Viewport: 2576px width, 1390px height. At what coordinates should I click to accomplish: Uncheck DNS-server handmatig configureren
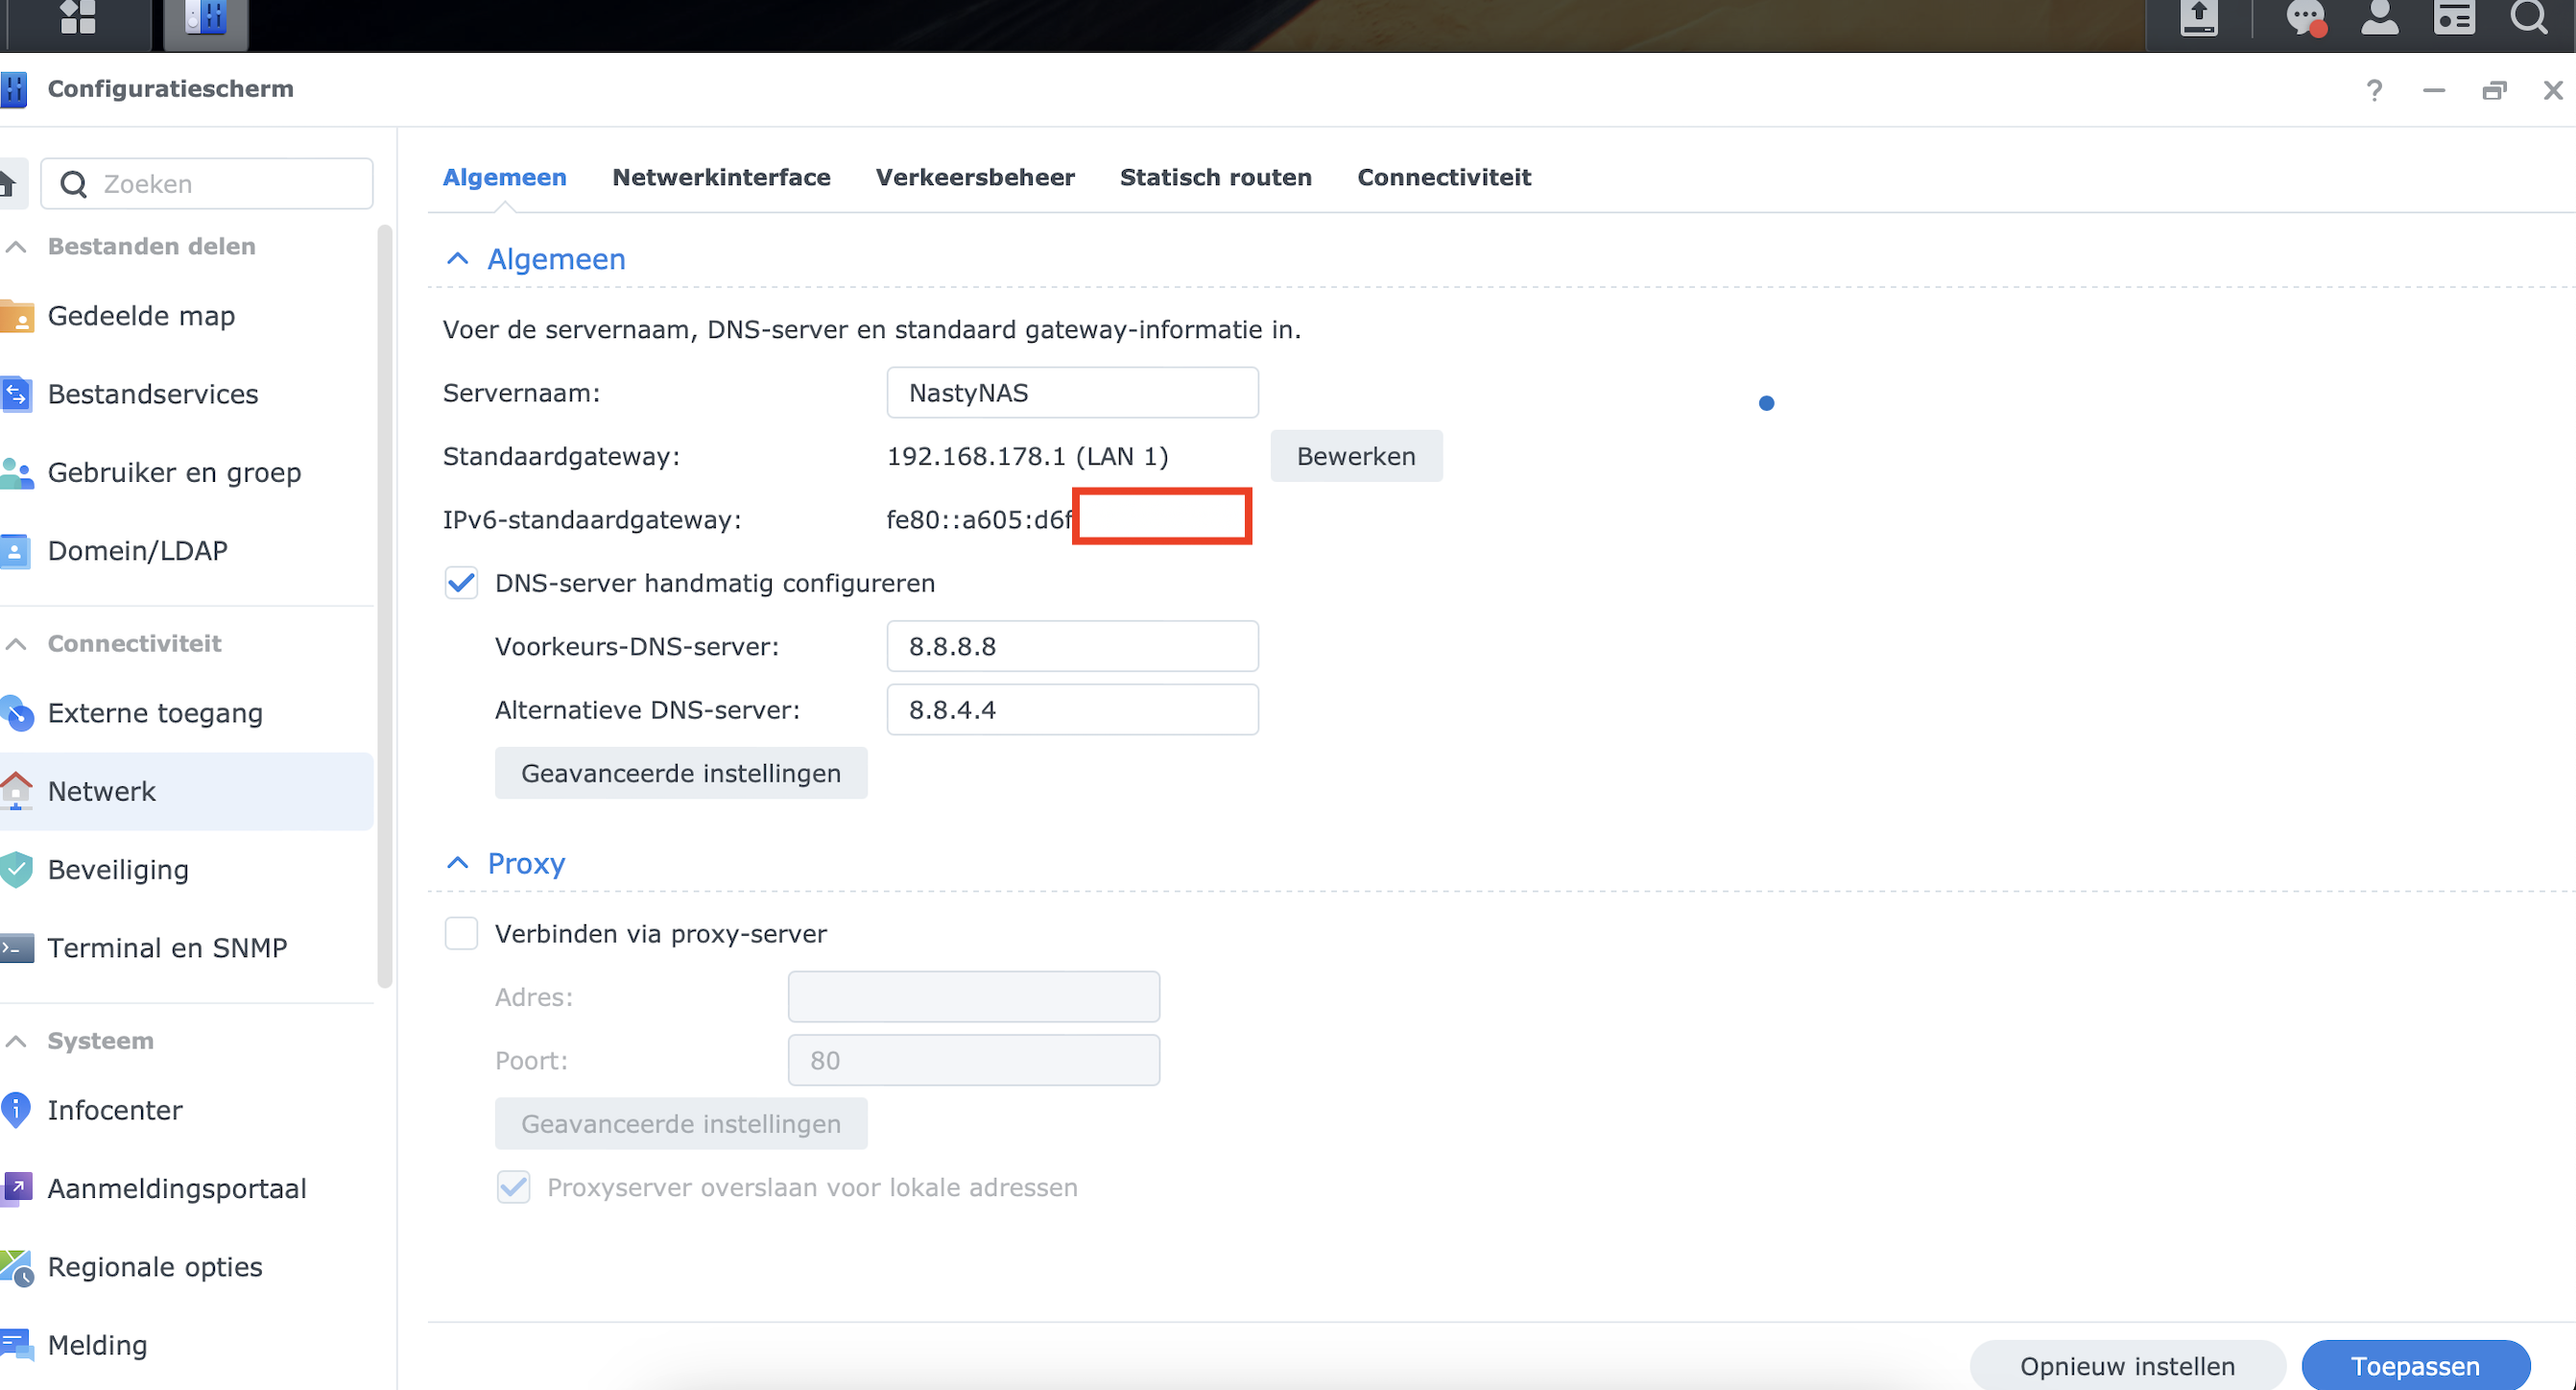coord(461,583)
